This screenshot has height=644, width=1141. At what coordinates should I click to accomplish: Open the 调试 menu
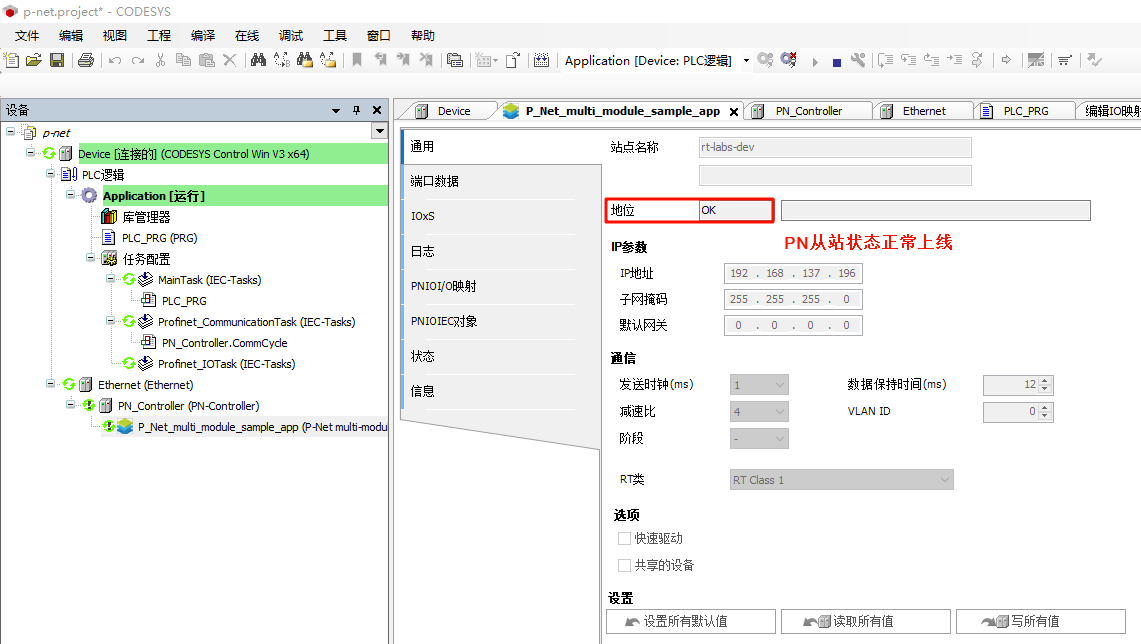coord(291,35)
